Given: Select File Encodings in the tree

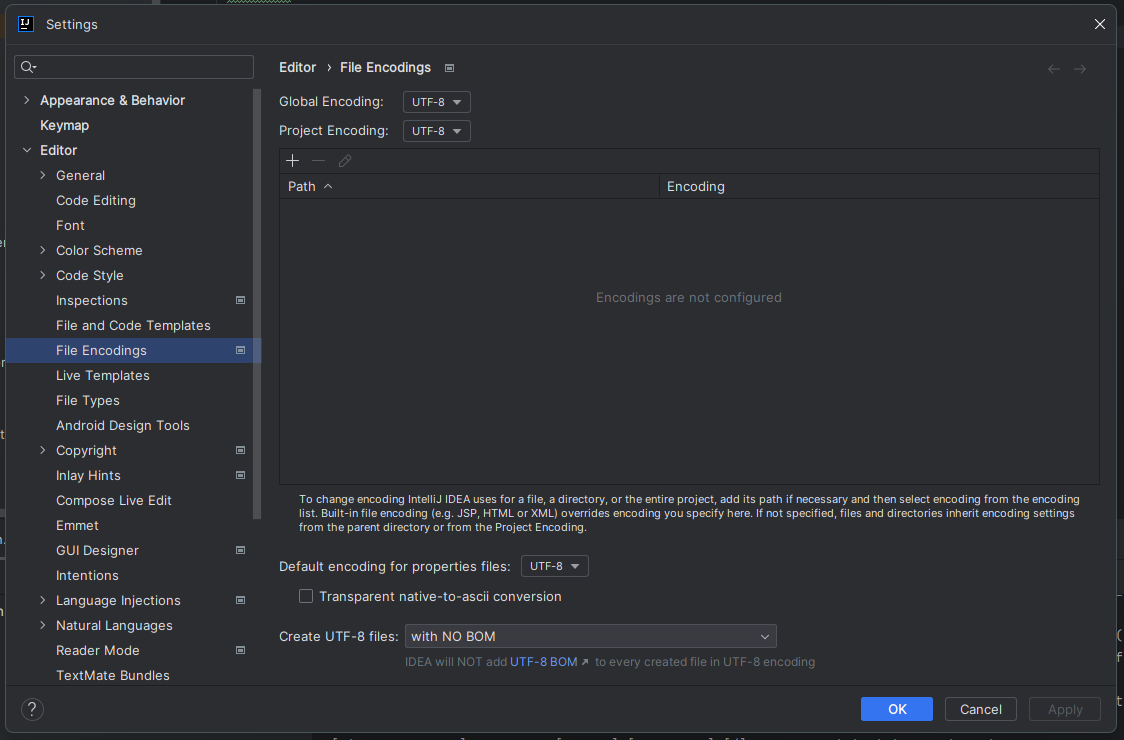Looking at the screenshot, I should tap(133, 351).
